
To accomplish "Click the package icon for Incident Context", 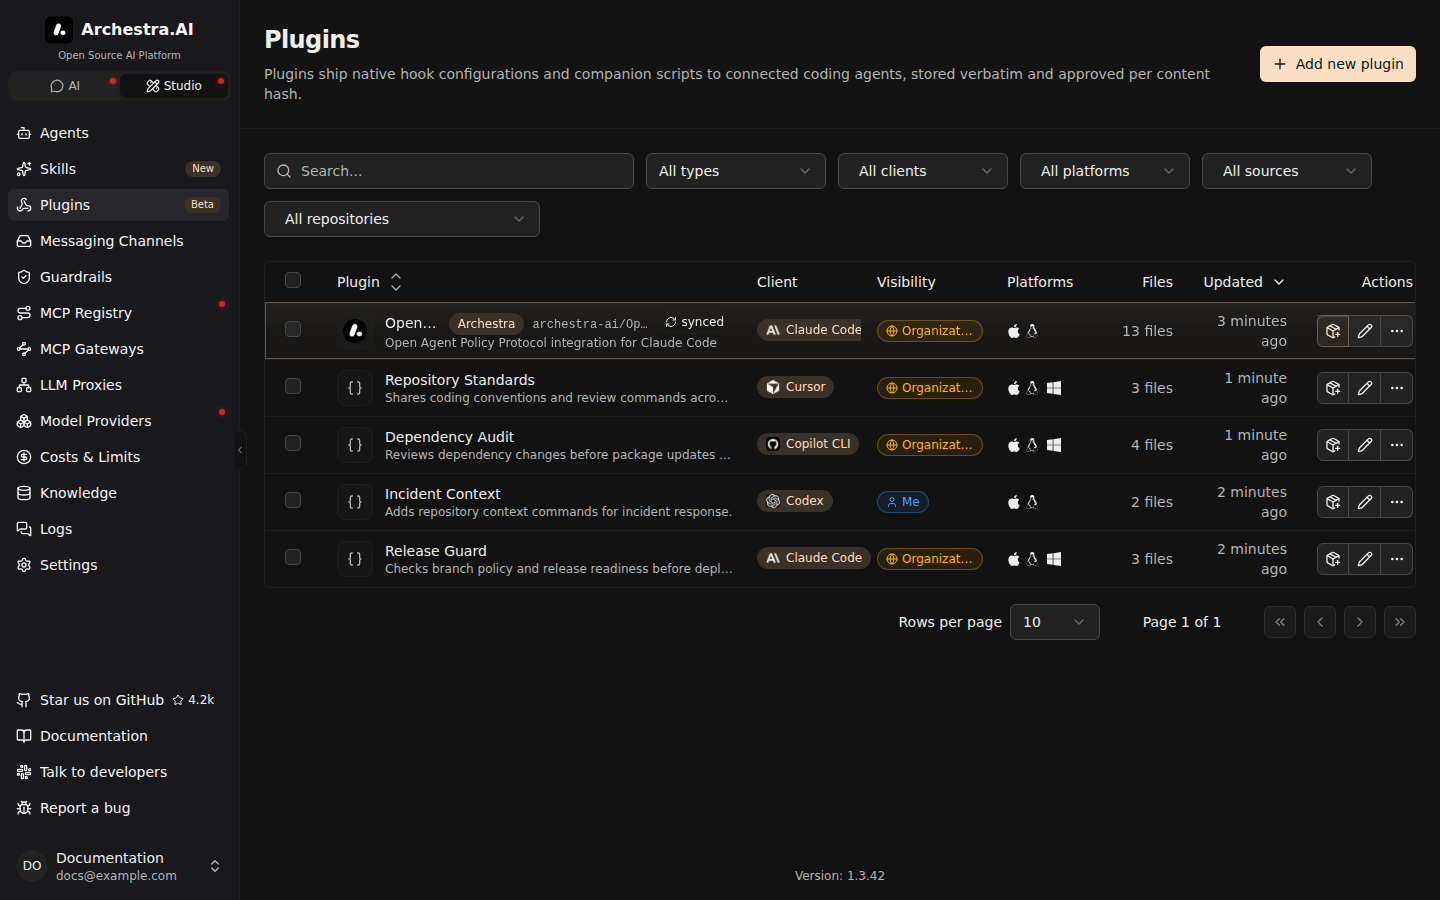I will (1333, 502).
